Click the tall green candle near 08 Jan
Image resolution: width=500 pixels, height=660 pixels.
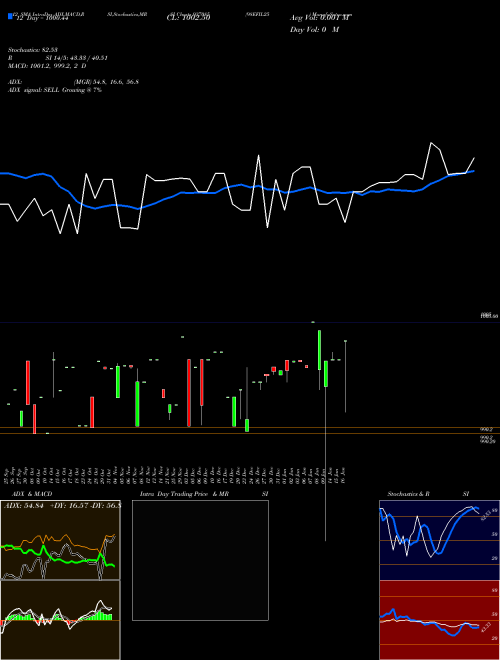319,350
